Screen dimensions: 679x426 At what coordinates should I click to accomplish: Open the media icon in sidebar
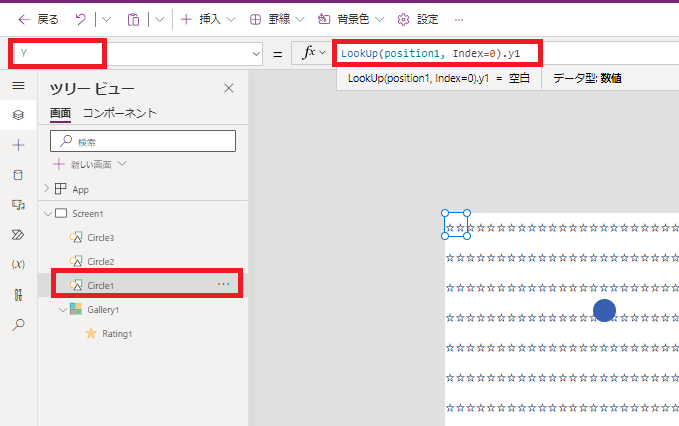tap(18, 205)
